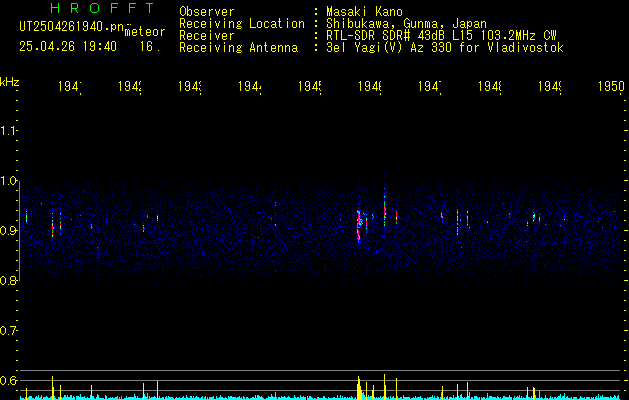The image size is (629, 400).
Task: Click the Receiving Location label
Action: click(242, 24)
